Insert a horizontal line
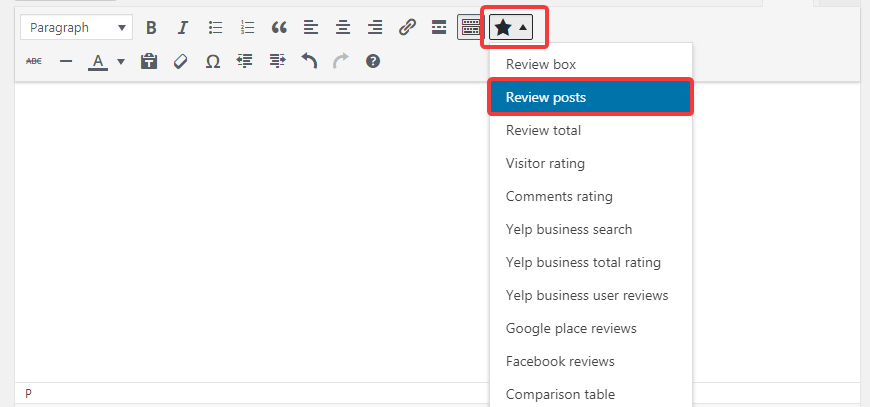Screen dimensions: 870x407 point(66,62)
